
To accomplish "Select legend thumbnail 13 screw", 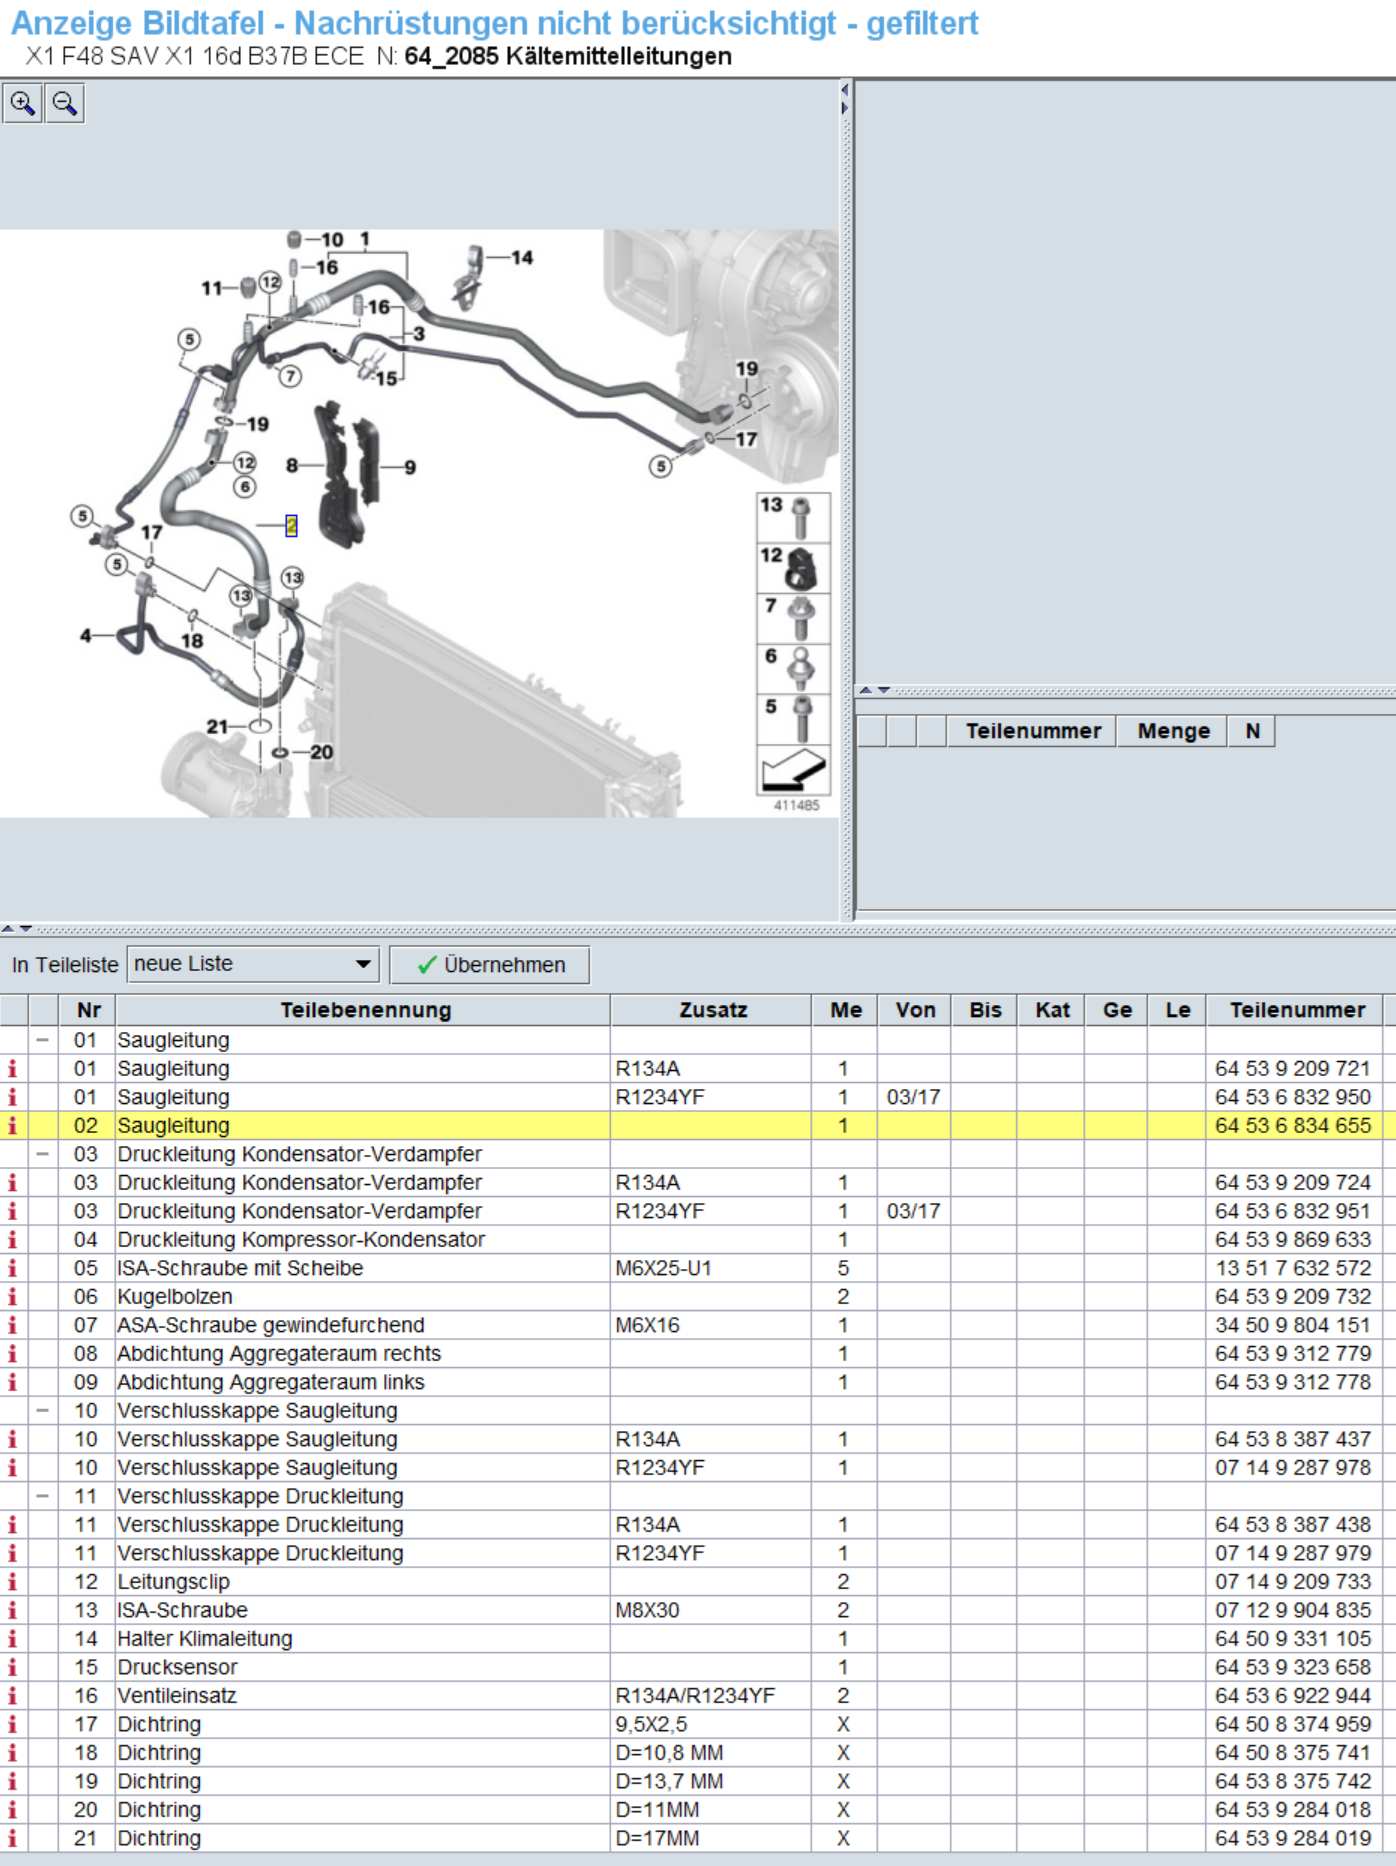I will coord(794,518).
